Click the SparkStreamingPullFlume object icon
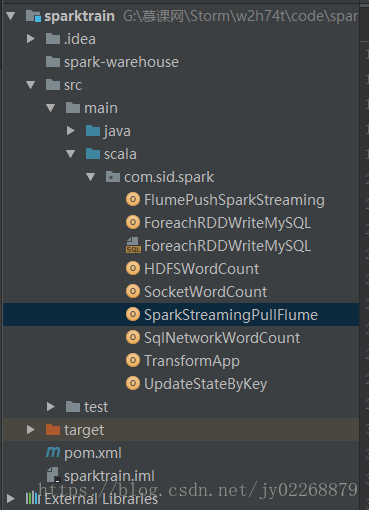369x510 pixels. (133, 314)
